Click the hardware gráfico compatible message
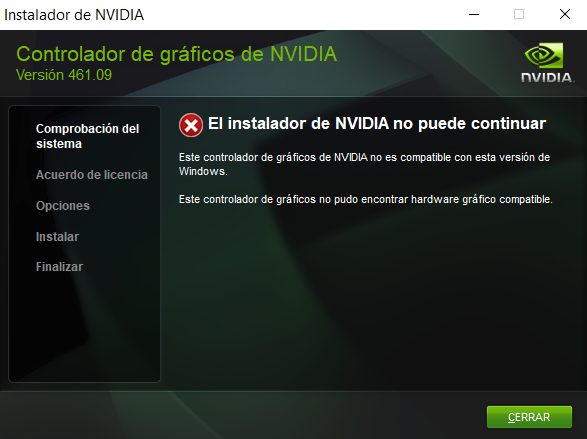Viewport: 587px width, 439px height. point(366,199)
